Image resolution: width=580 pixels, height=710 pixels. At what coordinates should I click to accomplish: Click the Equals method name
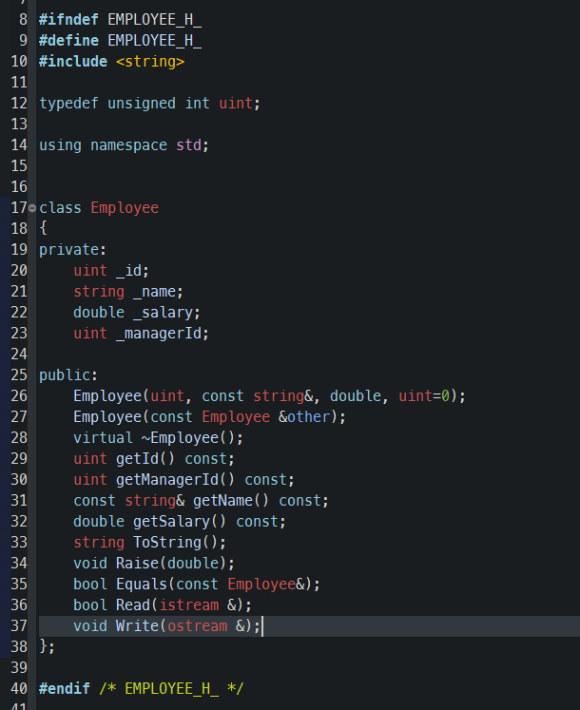142,584
